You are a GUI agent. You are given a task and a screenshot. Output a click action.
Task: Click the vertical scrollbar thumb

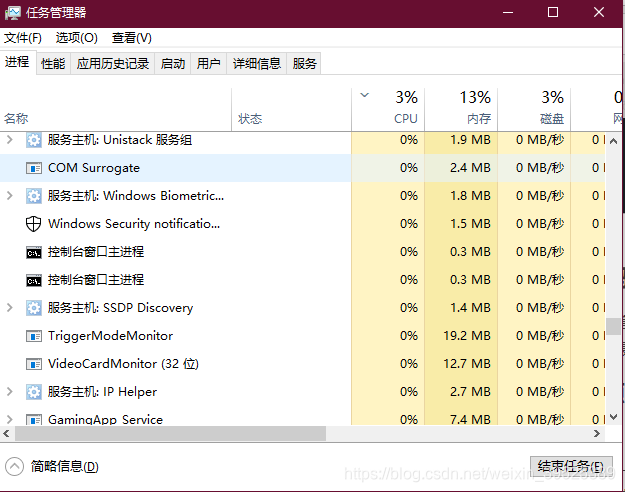(613, 327)
